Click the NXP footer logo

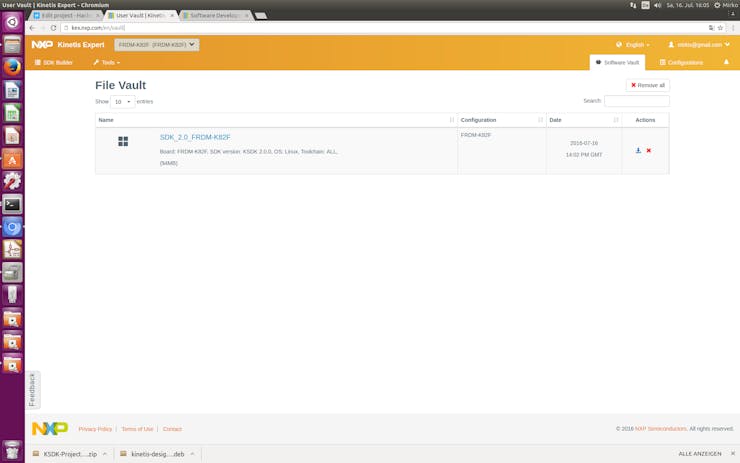click(50, 429)
